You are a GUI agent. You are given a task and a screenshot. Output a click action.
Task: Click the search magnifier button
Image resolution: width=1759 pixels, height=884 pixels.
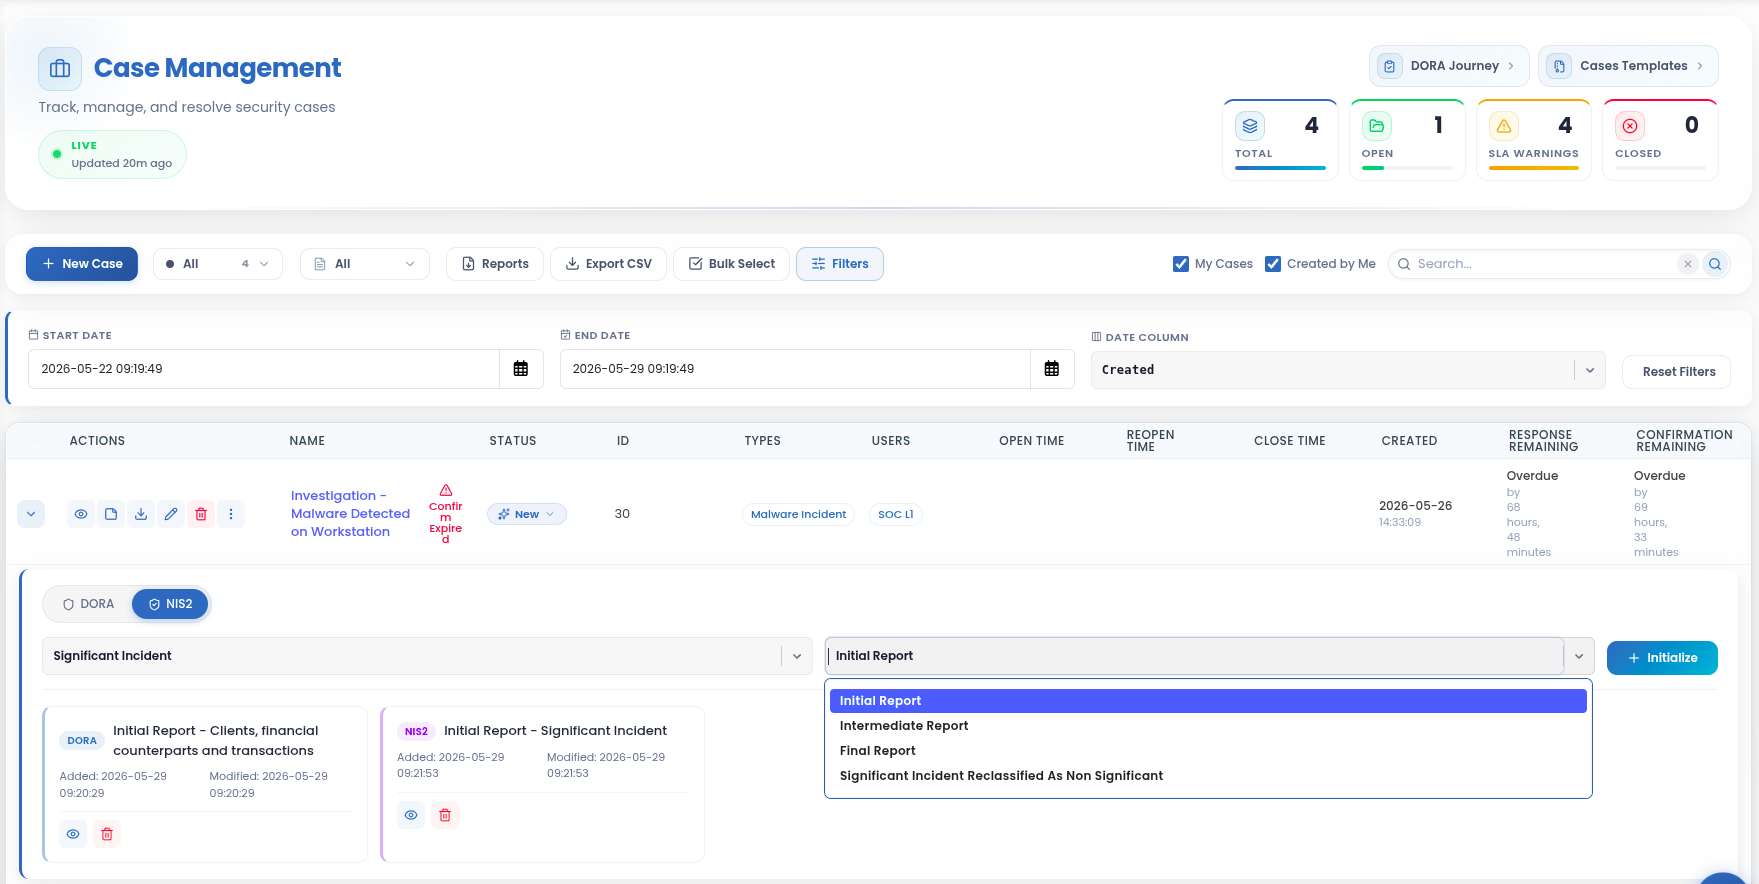coord(1715,264)
